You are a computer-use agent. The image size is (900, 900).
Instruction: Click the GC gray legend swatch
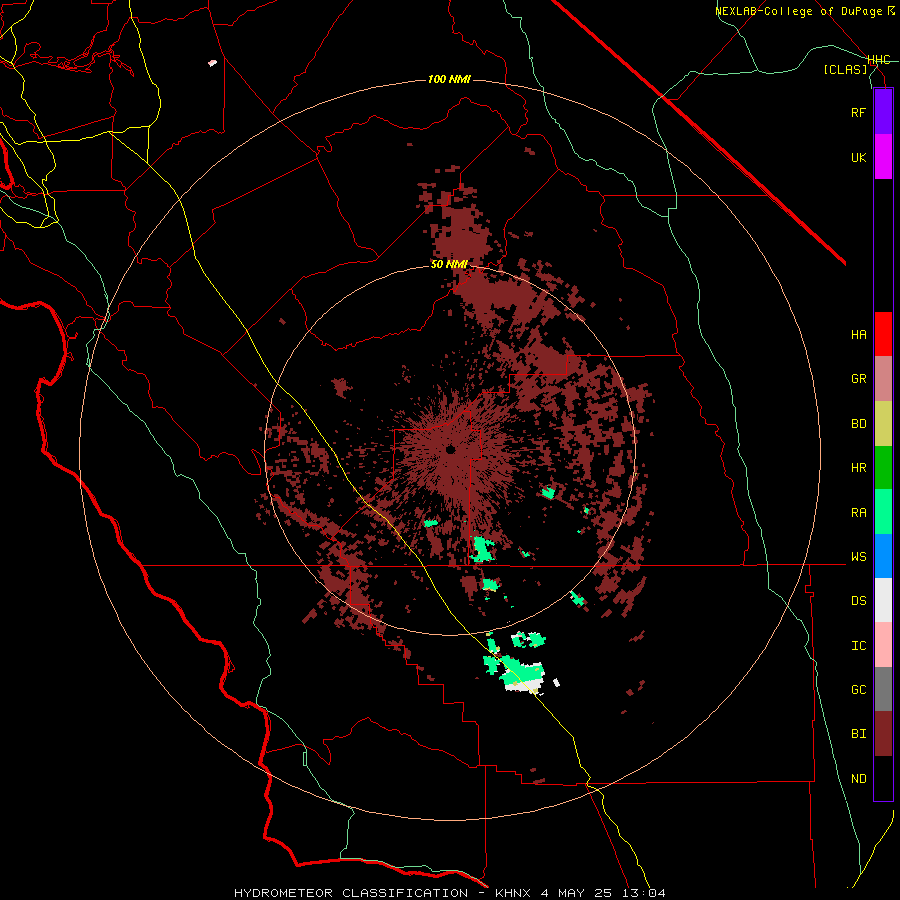coord(883,689)
